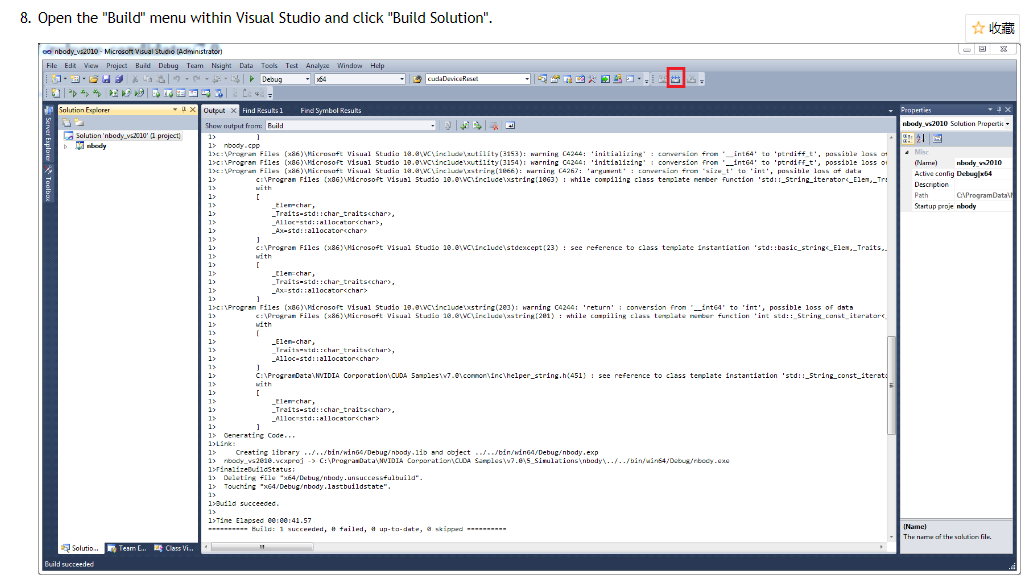Open the Project menu
The image size is (1027, 585).
[117, 66]
